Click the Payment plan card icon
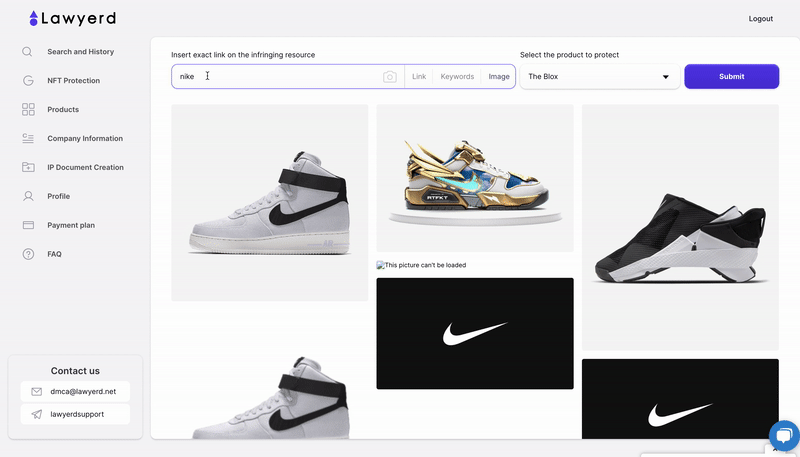Image resolution: width=800 pixels, height=457 pixels. point(28,225)
